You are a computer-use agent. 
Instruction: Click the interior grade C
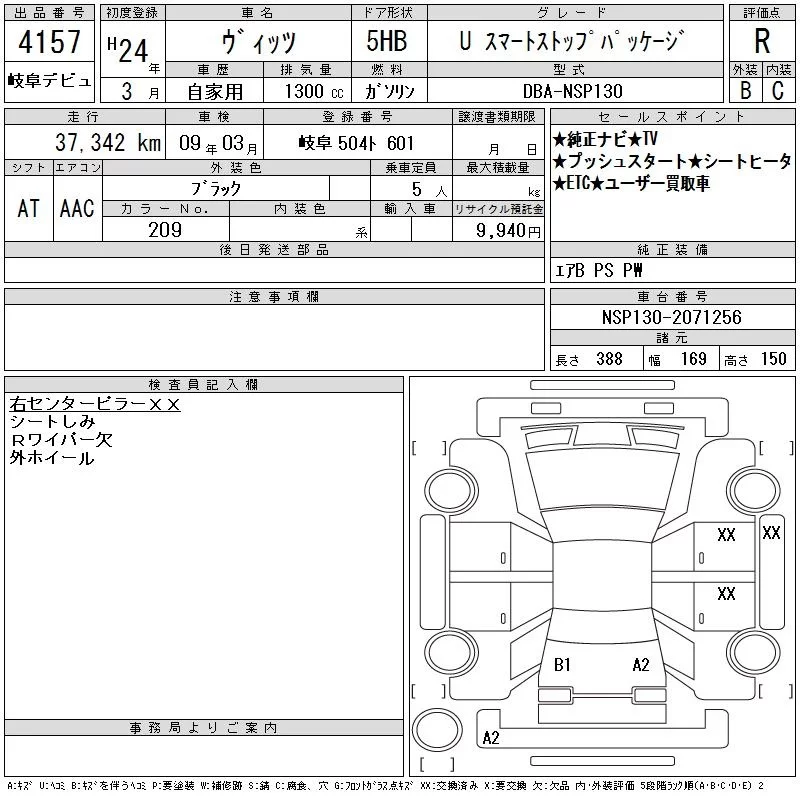point(778,90)
